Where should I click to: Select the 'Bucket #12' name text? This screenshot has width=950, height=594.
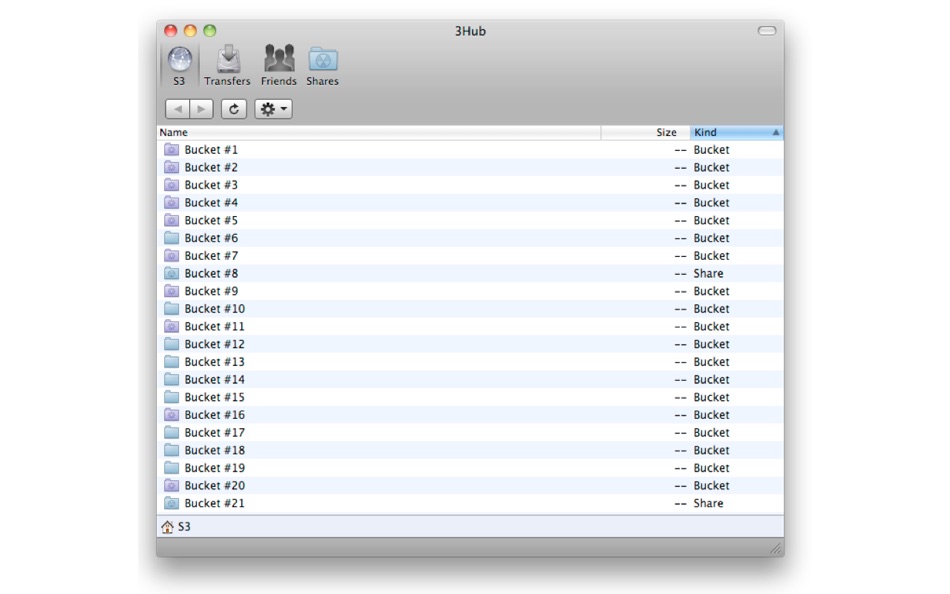coord(214,344)
